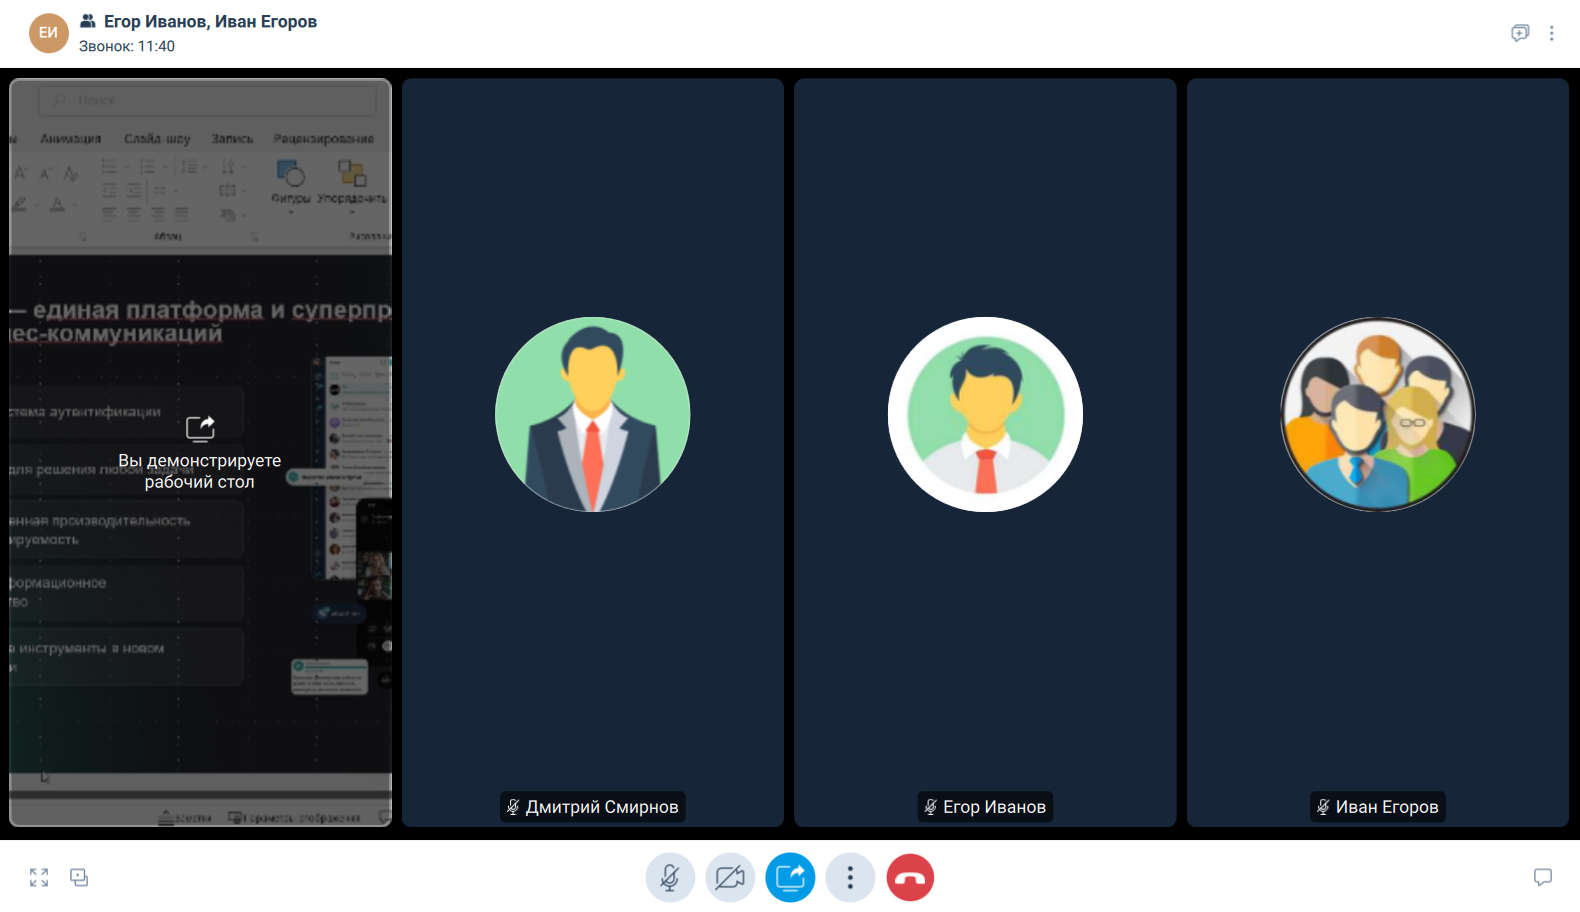
Task: Click the ЕИ group avatar
Action: [x=48, y=33]
